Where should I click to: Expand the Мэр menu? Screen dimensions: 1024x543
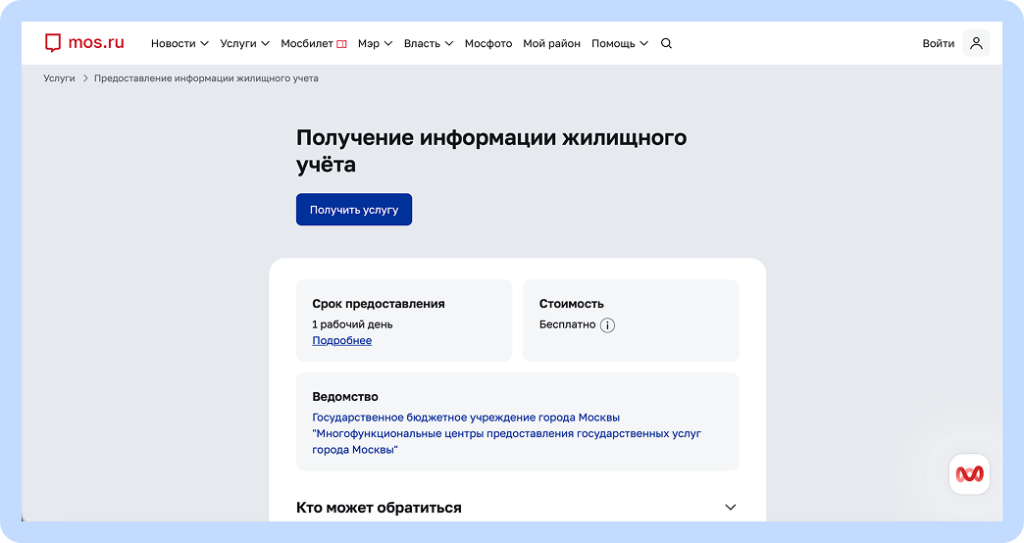tap(375, 43)
